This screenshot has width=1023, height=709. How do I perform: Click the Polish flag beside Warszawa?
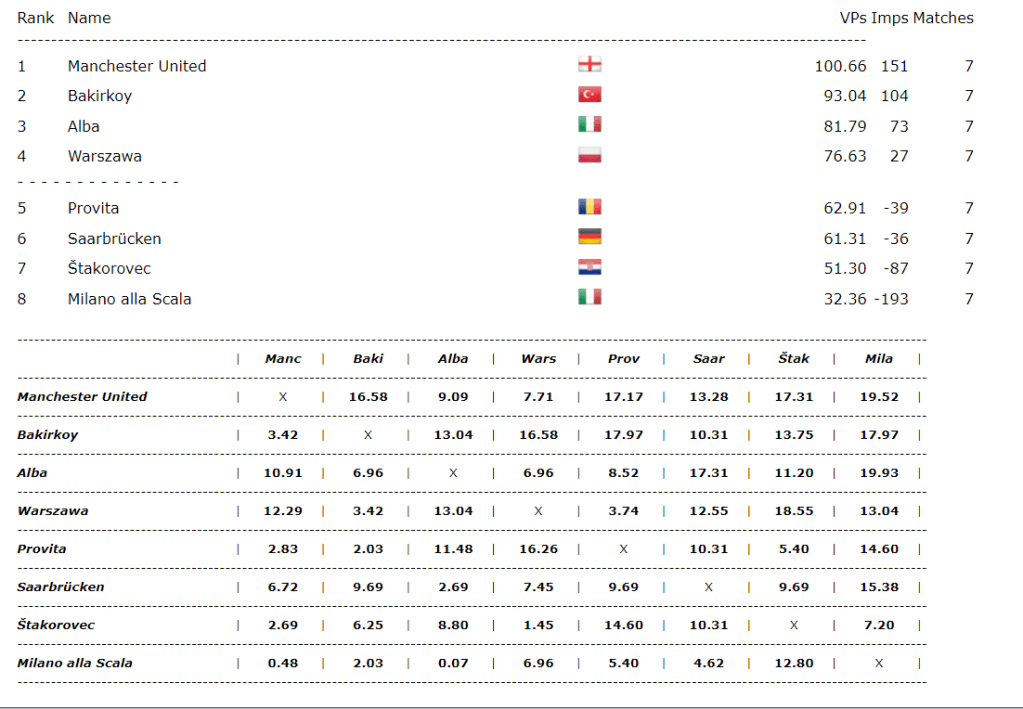coord(590,155)
